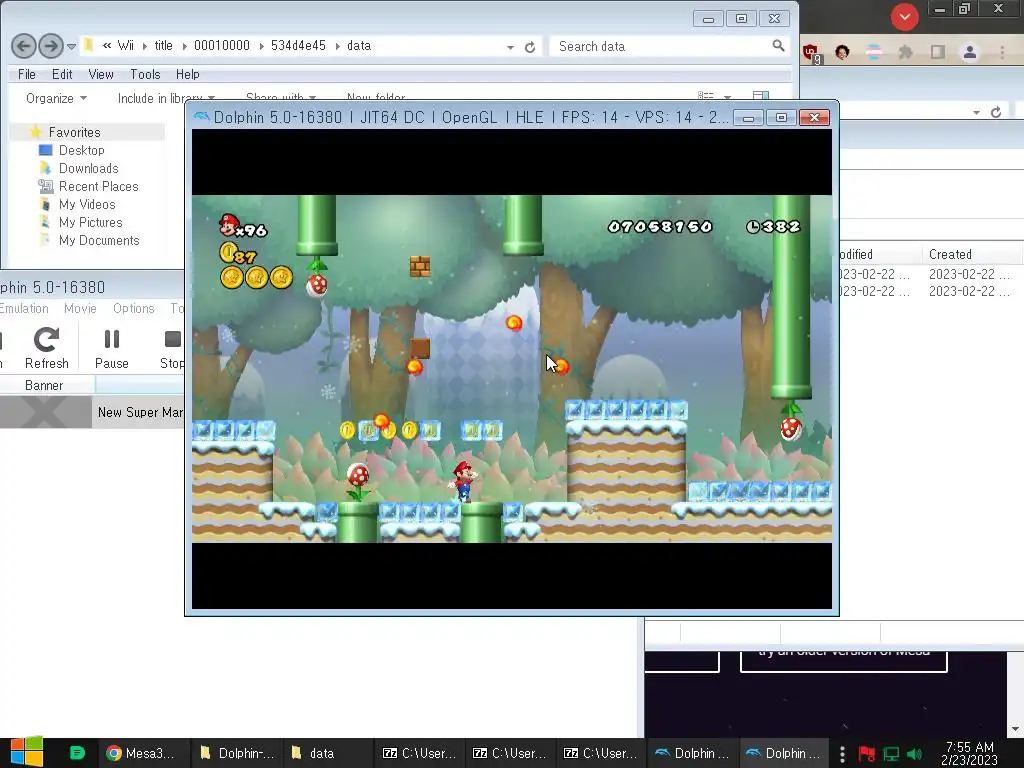Click Refresh in Dolphin toolbar
This screenshot has width=1024, height=768.
click(46, 348)
